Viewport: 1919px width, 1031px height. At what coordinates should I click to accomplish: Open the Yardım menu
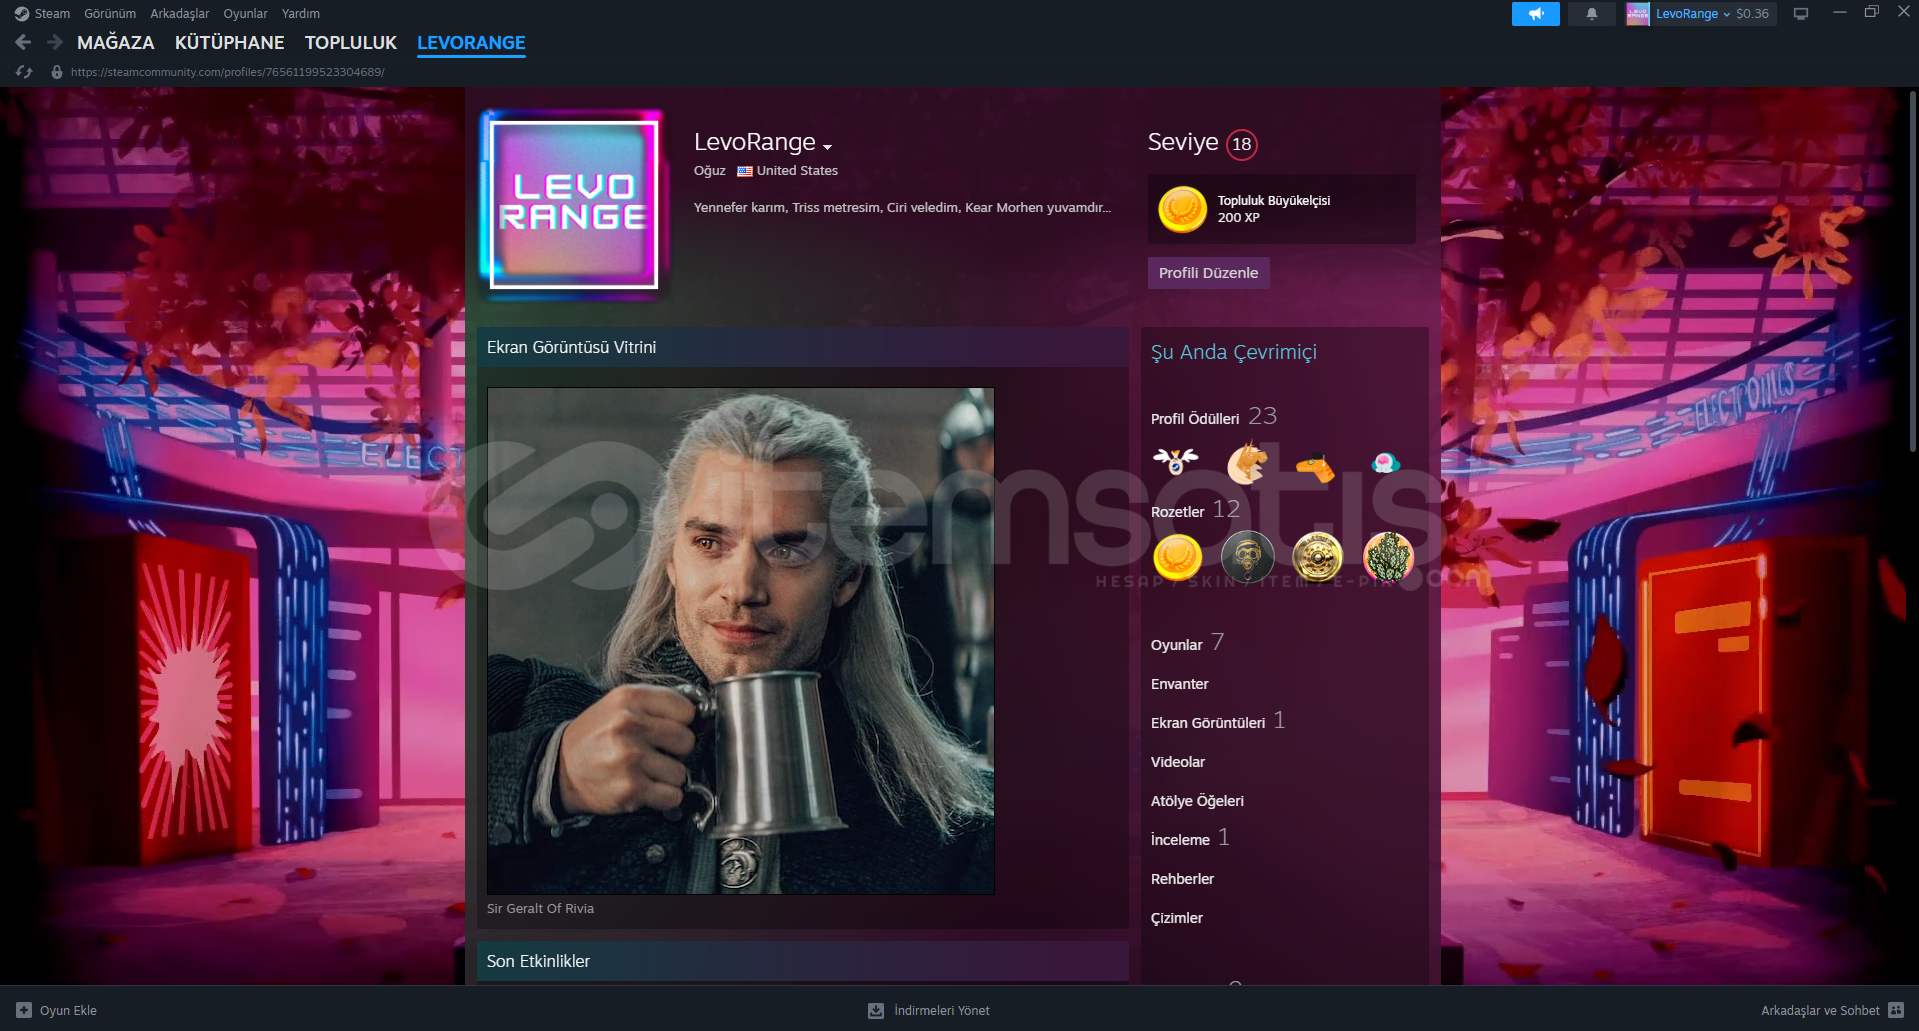click(301, 14)
